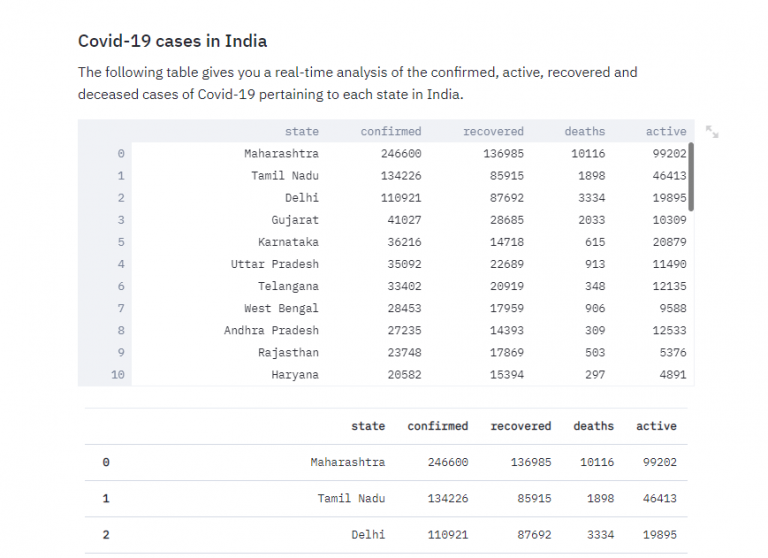Viewport: 768px width, 558px height.
Task: Select the Haryana state cell
Action: (295, 375)
